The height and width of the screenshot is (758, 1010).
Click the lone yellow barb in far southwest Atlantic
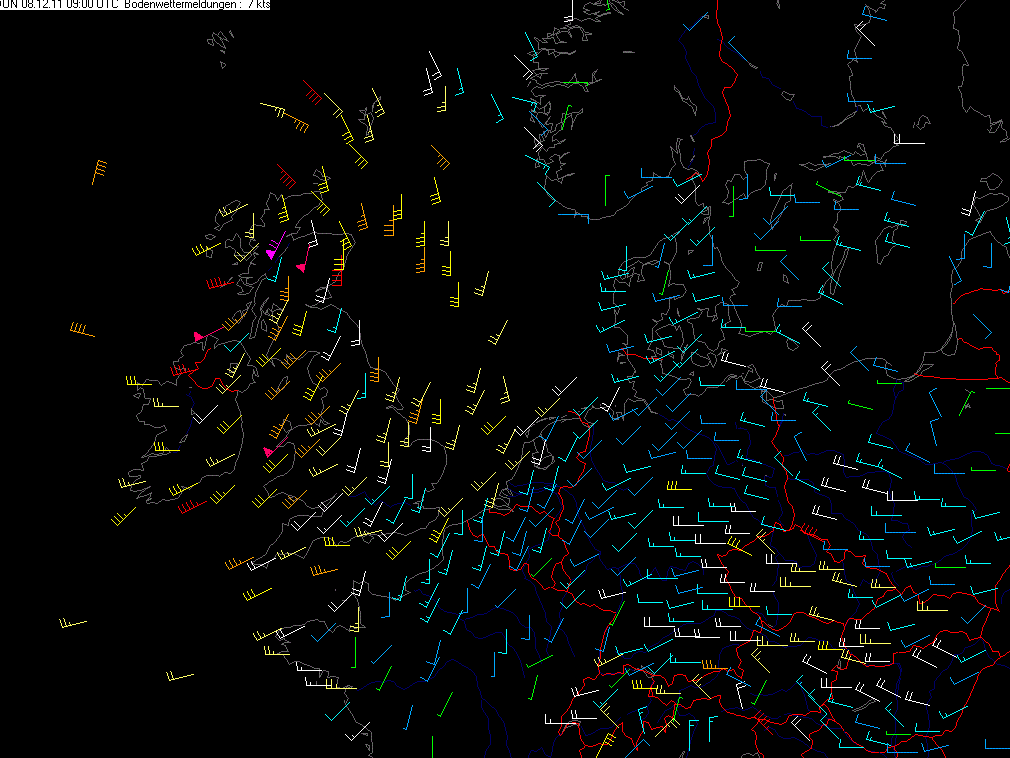coord(72,623)
